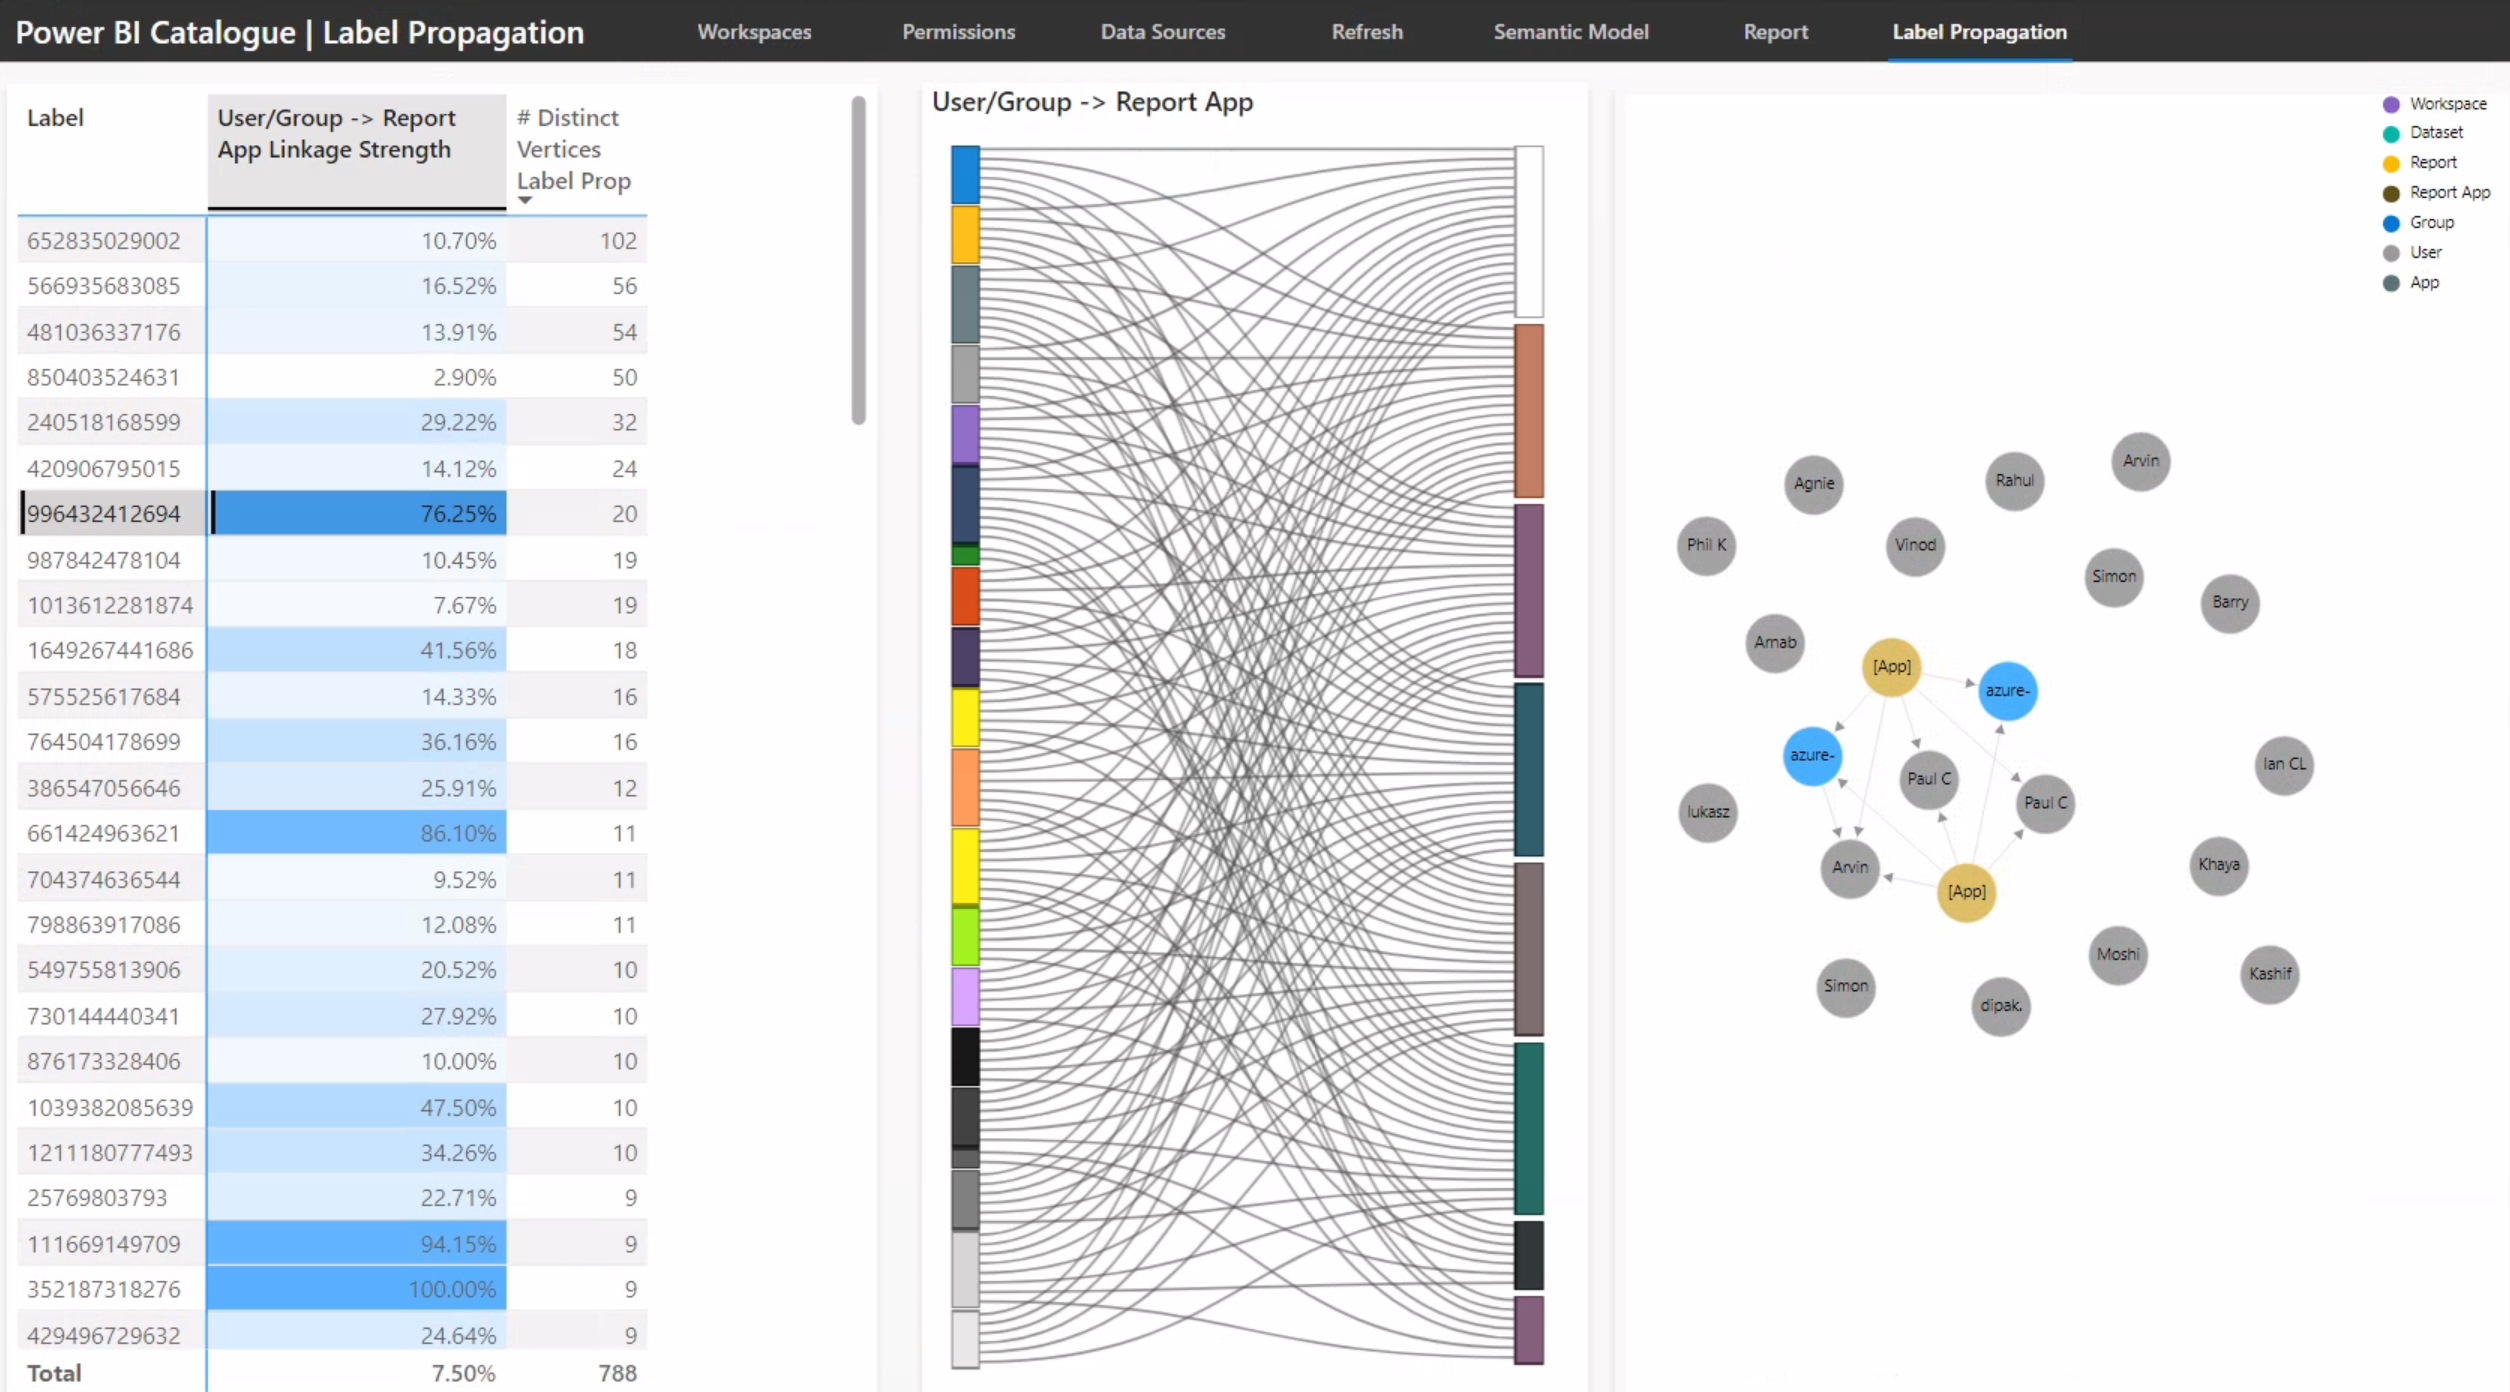
Task: Click the table's vertical scrollbar
Action: [x=858, y=260]
